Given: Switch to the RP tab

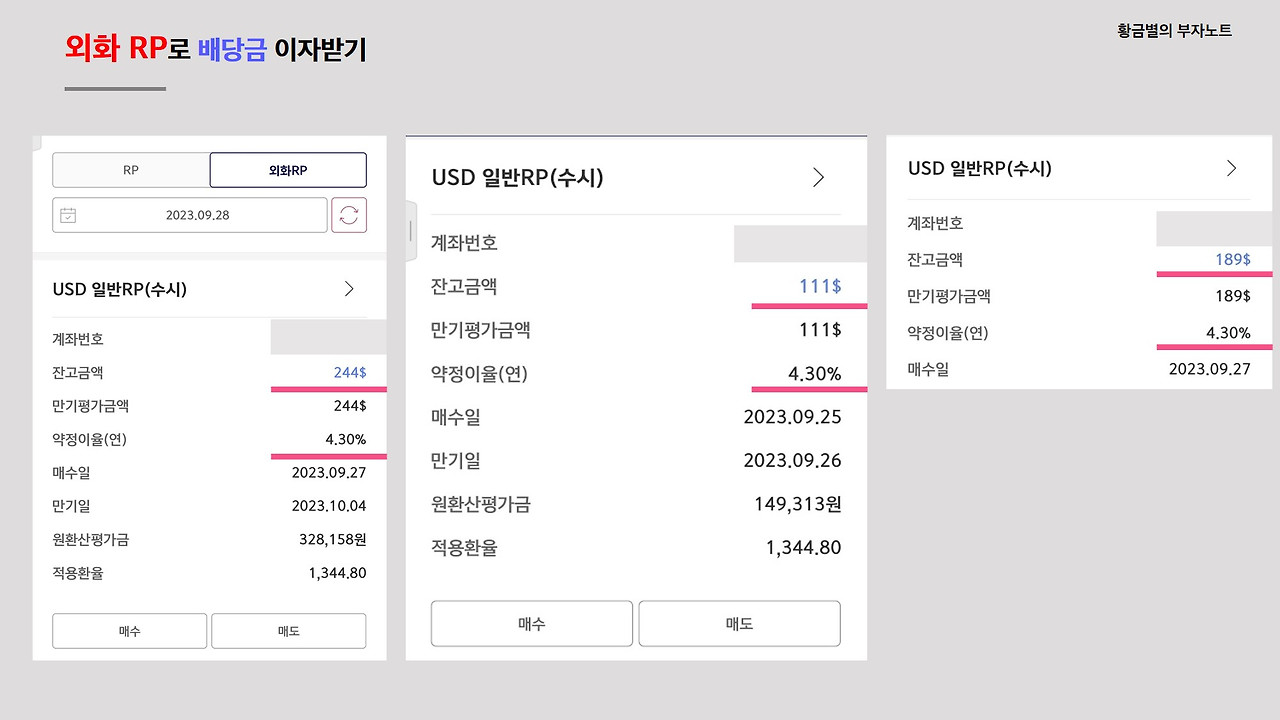Looking at the screenshot, I should [131, 170].
